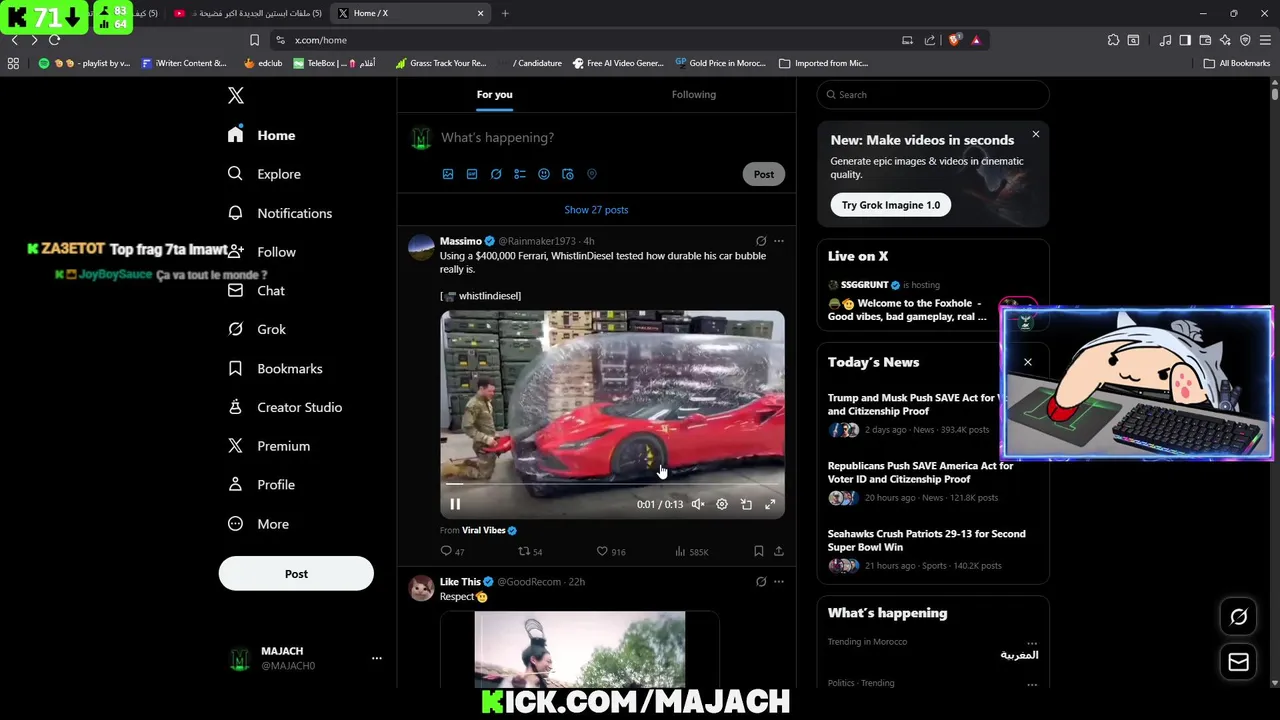
Task: Open SSGGRUNT live Foxhole broadcast
Action: (910, 300)
